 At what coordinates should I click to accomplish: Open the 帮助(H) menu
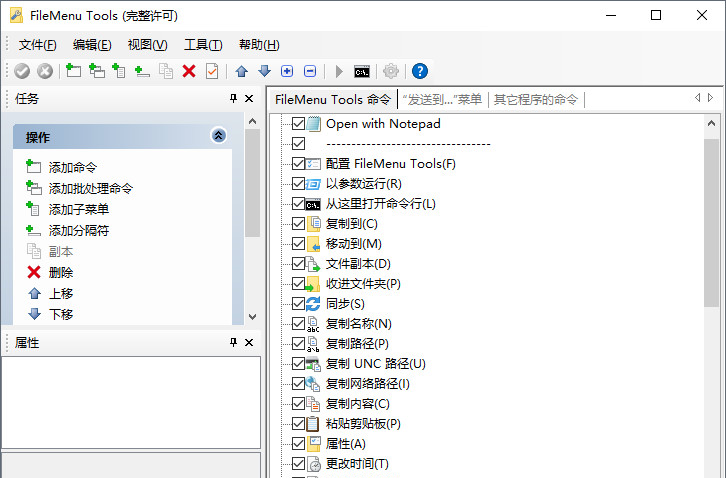(259, 45)
